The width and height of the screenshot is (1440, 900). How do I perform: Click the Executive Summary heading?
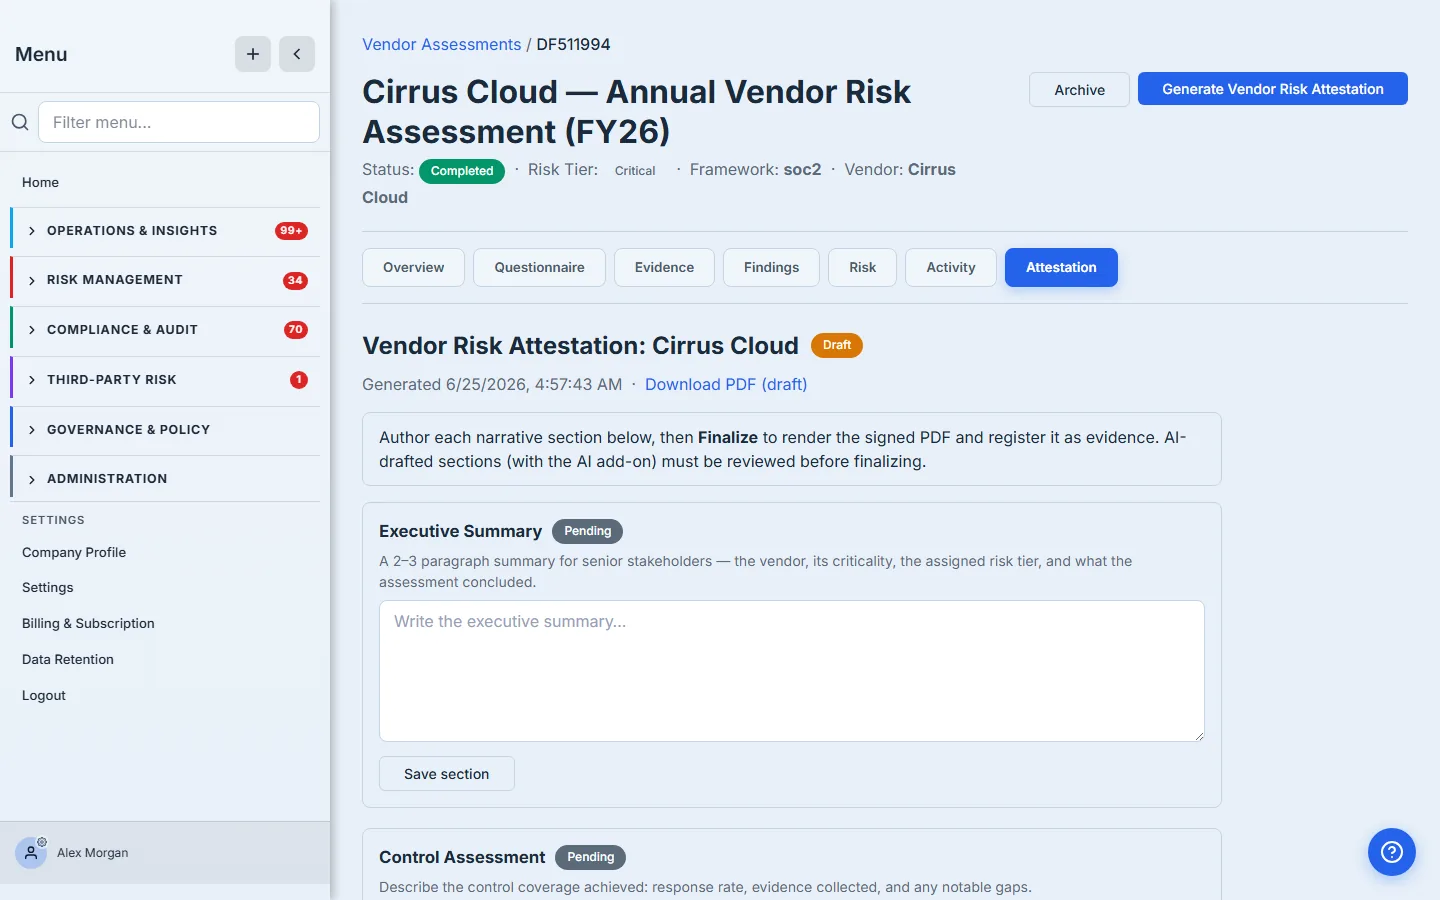460,531
